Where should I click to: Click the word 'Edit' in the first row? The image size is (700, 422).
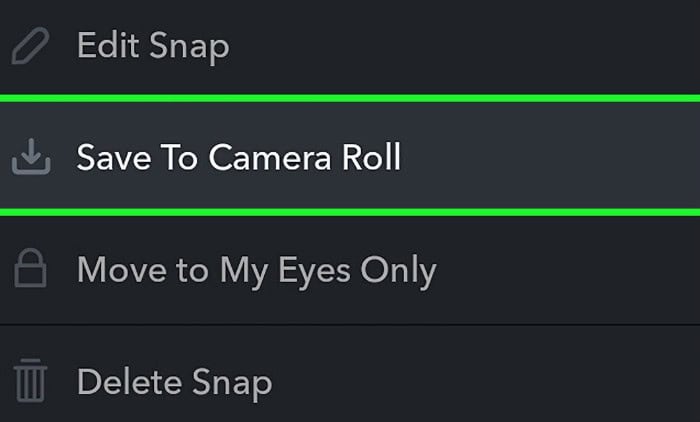point(108,44)
